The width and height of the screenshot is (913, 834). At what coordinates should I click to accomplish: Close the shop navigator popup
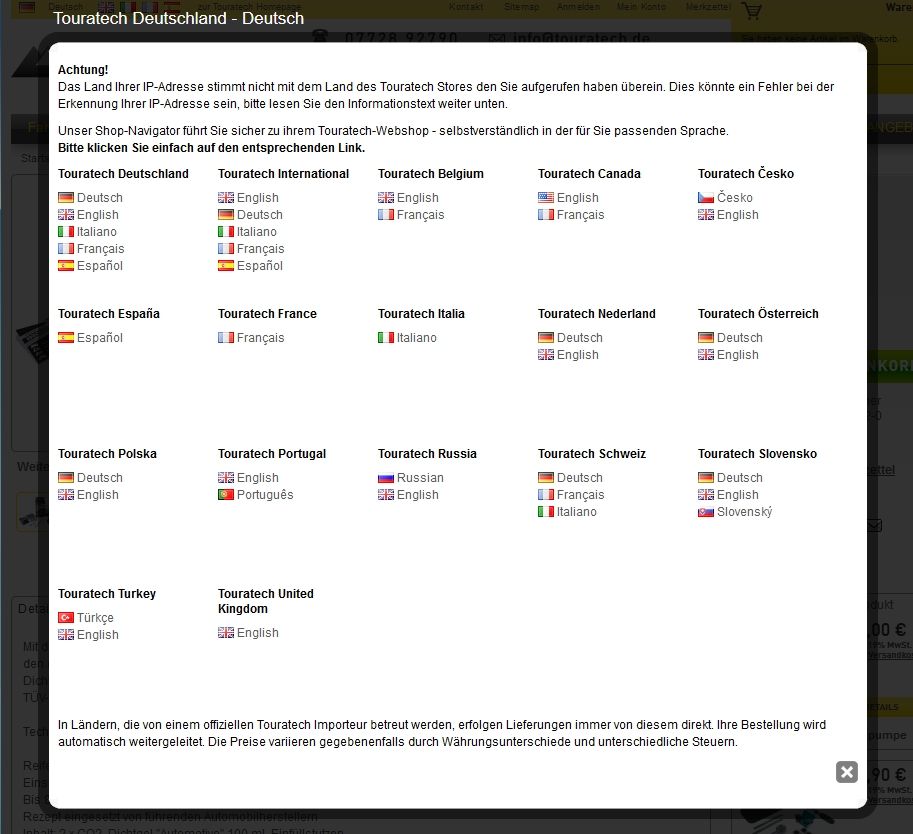tap(846, 771)
